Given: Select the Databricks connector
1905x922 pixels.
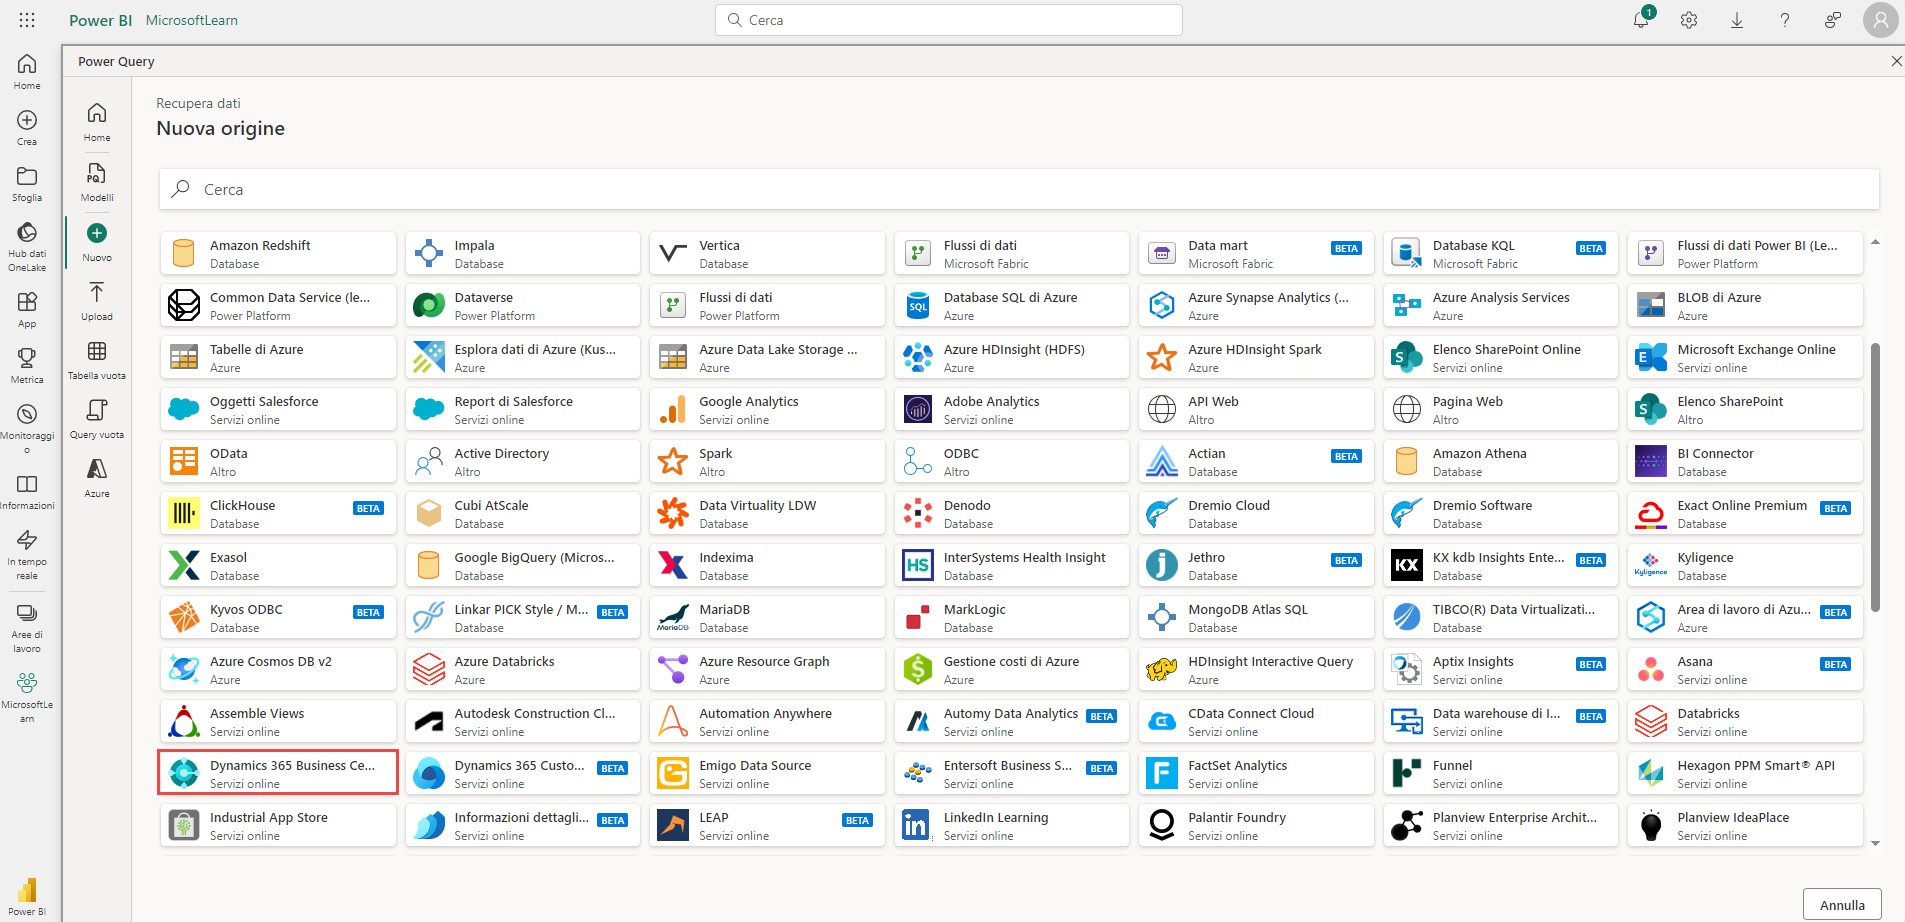Looking at the screenshot, I should pyautogui.click(x=1746, y=721).
